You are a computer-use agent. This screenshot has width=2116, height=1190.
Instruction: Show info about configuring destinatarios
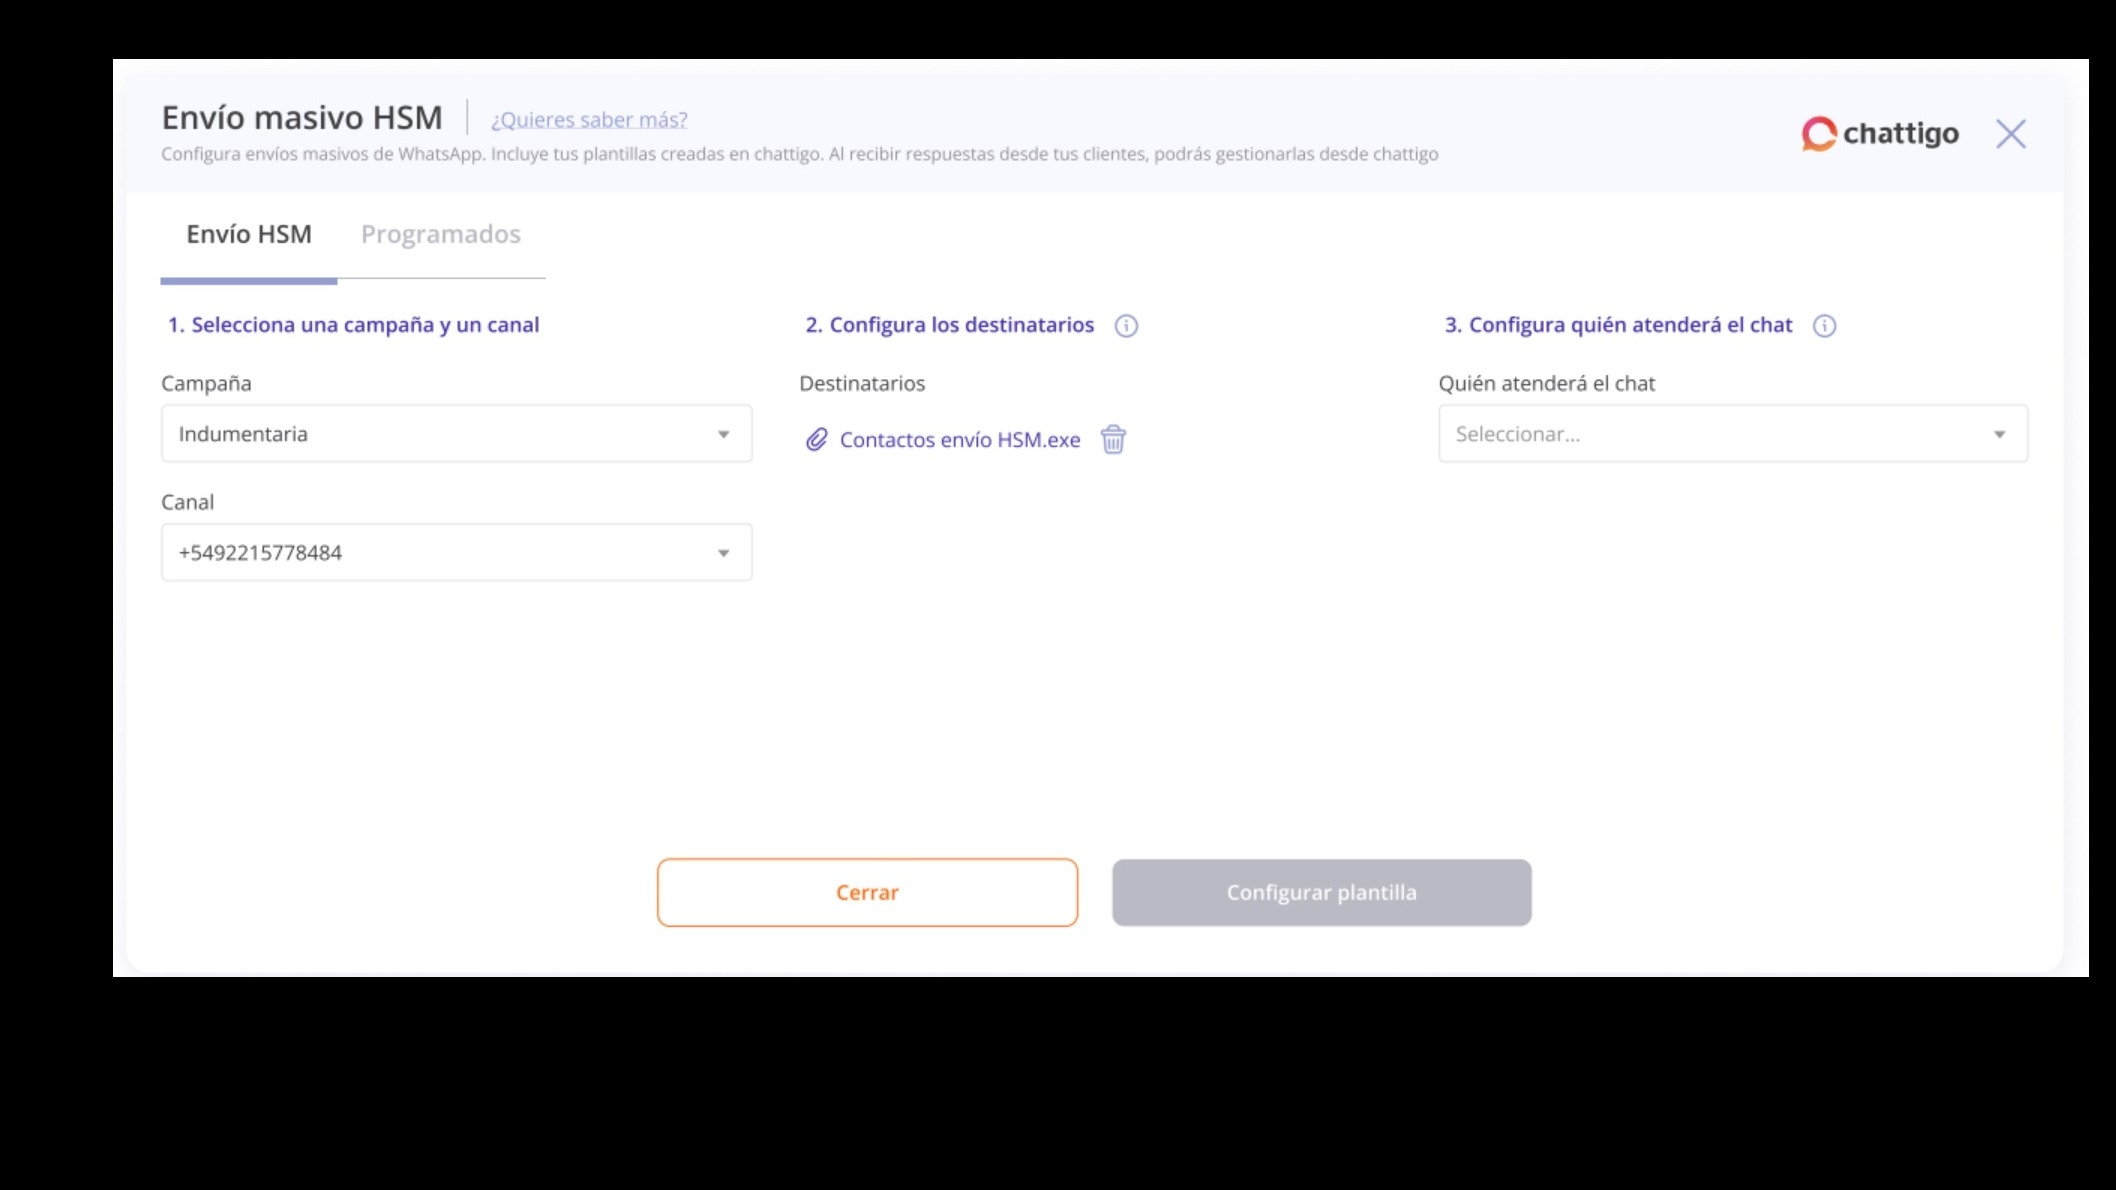tap(1126, 326)
